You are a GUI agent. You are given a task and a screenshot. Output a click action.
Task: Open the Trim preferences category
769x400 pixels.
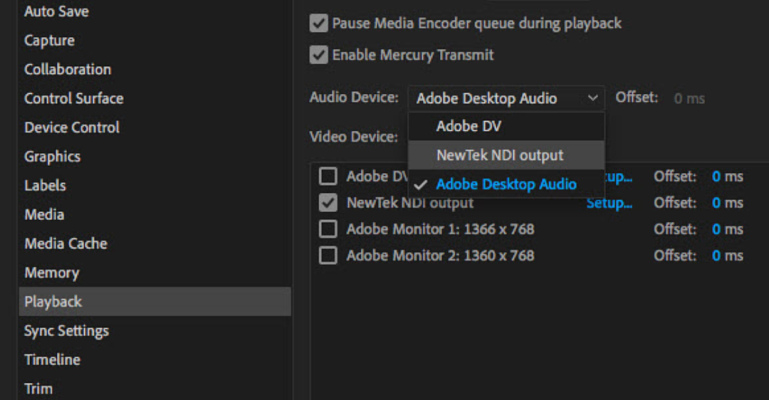[x=155, y=388]
